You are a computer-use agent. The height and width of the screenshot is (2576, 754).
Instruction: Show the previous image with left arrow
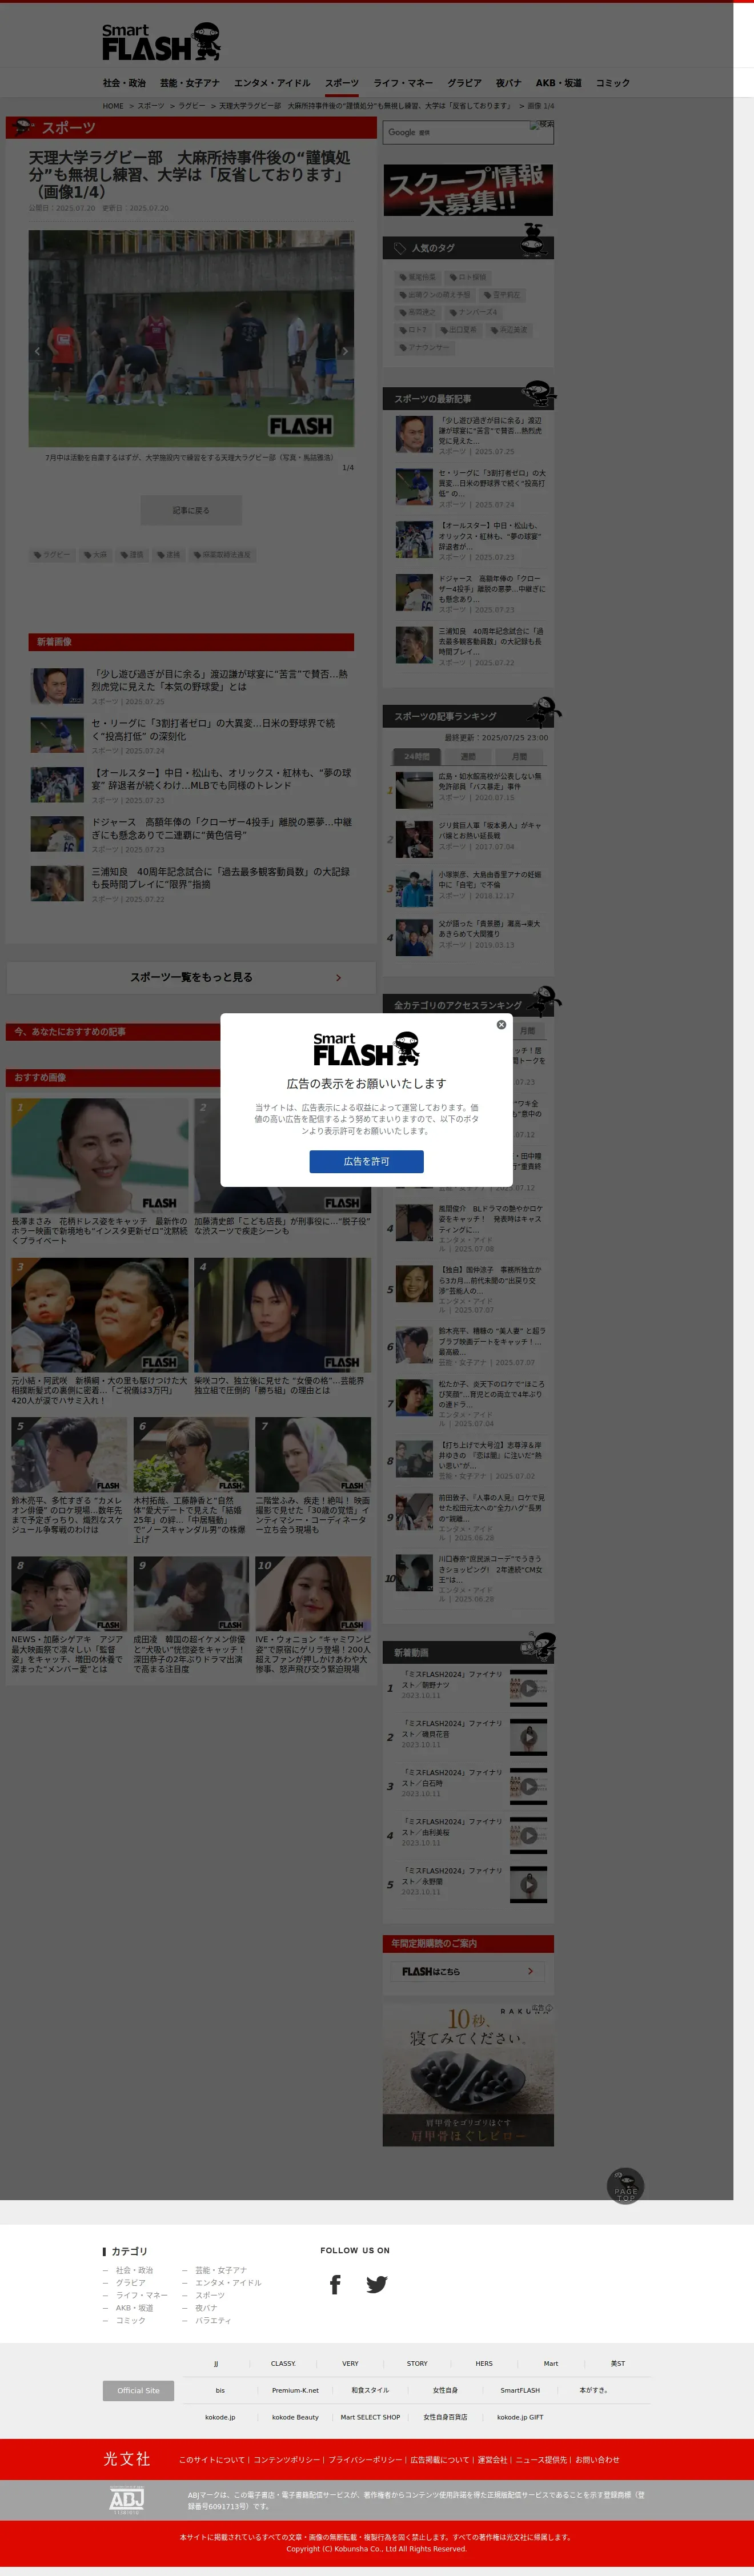(38, 351)
